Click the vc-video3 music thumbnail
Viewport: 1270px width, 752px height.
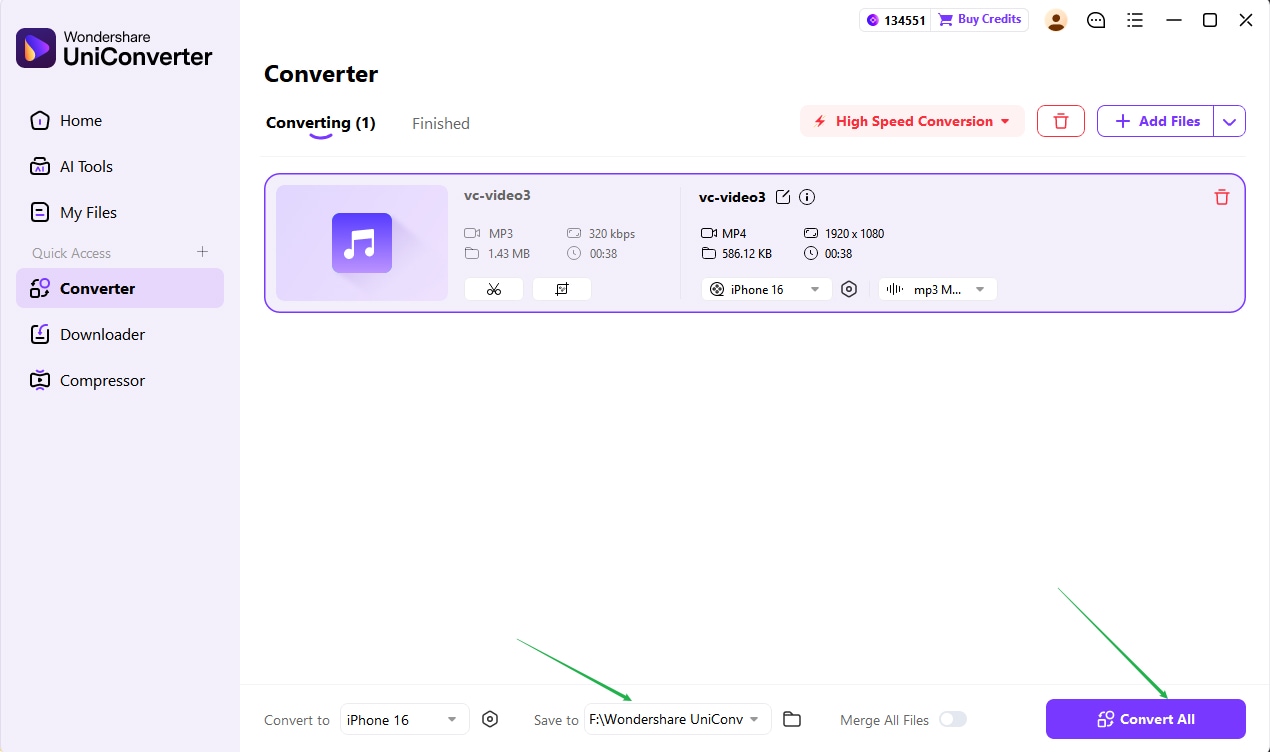[x=362, y=243]
